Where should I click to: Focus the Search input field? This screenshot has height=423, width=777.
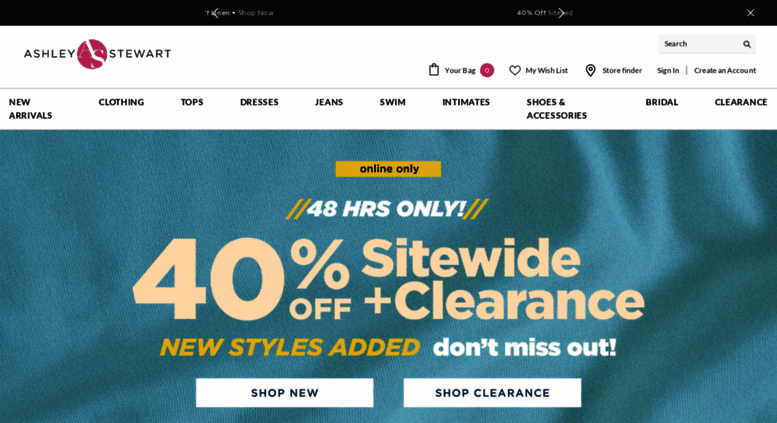pyautogui.click(x=700, y=44)
